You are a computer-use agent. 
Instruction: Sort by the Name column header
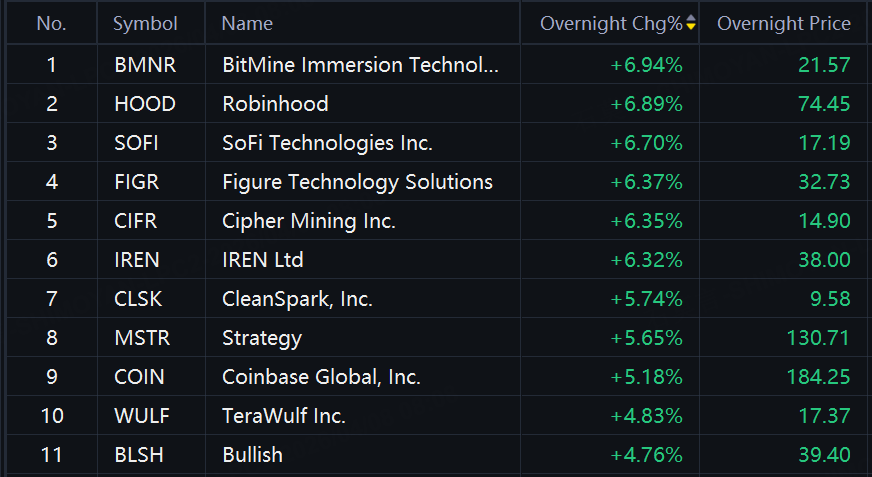tap(247, 23)
